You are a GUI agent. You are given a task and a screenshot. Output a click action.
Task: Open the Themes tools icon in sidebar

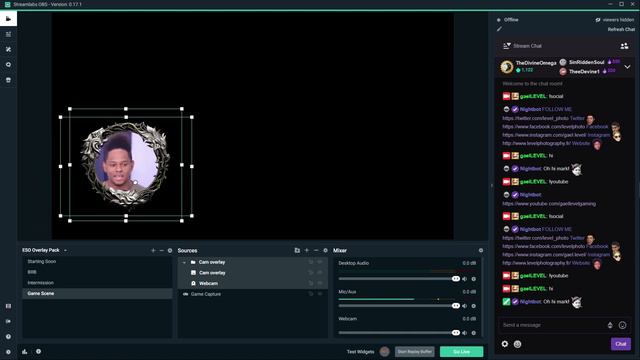(x=8, y=49)
